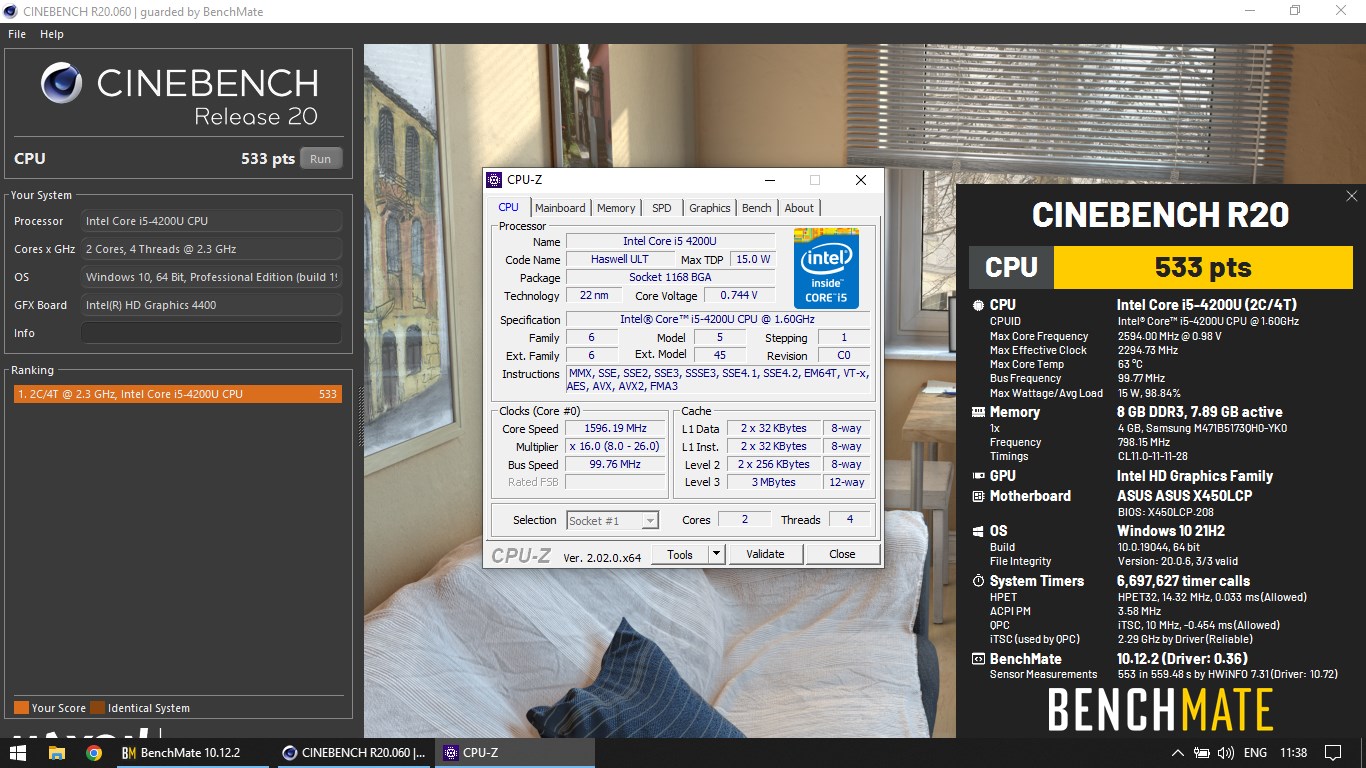Close the BenchMate result overlay
The width and height of the screenshot is (1366, 768).
pyautogui.click(x=1352, y=196)
